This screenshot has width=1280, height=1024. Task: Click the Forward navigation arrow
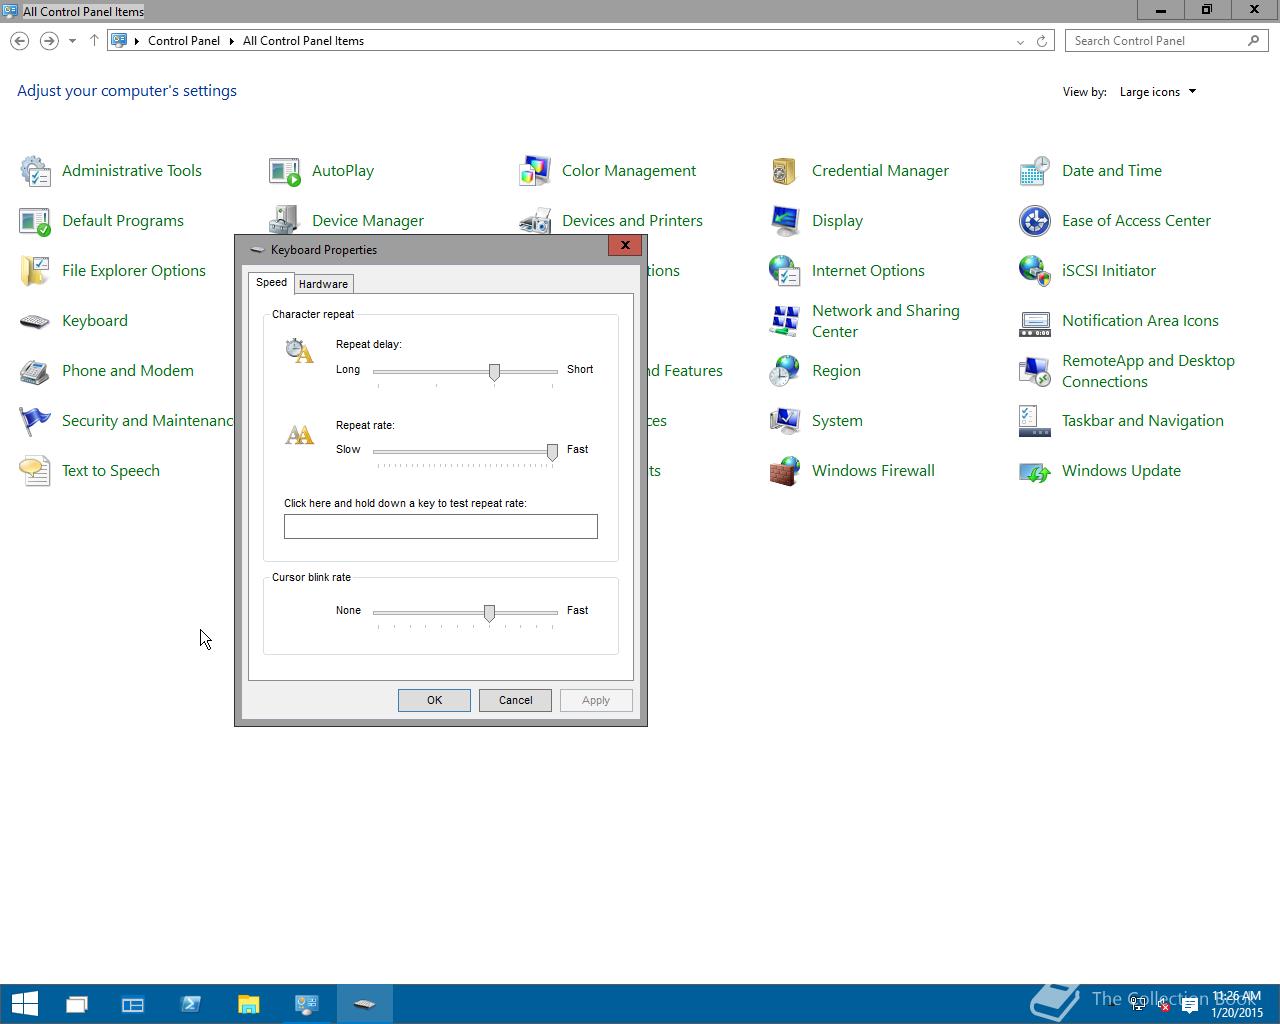tap(48, 41)
